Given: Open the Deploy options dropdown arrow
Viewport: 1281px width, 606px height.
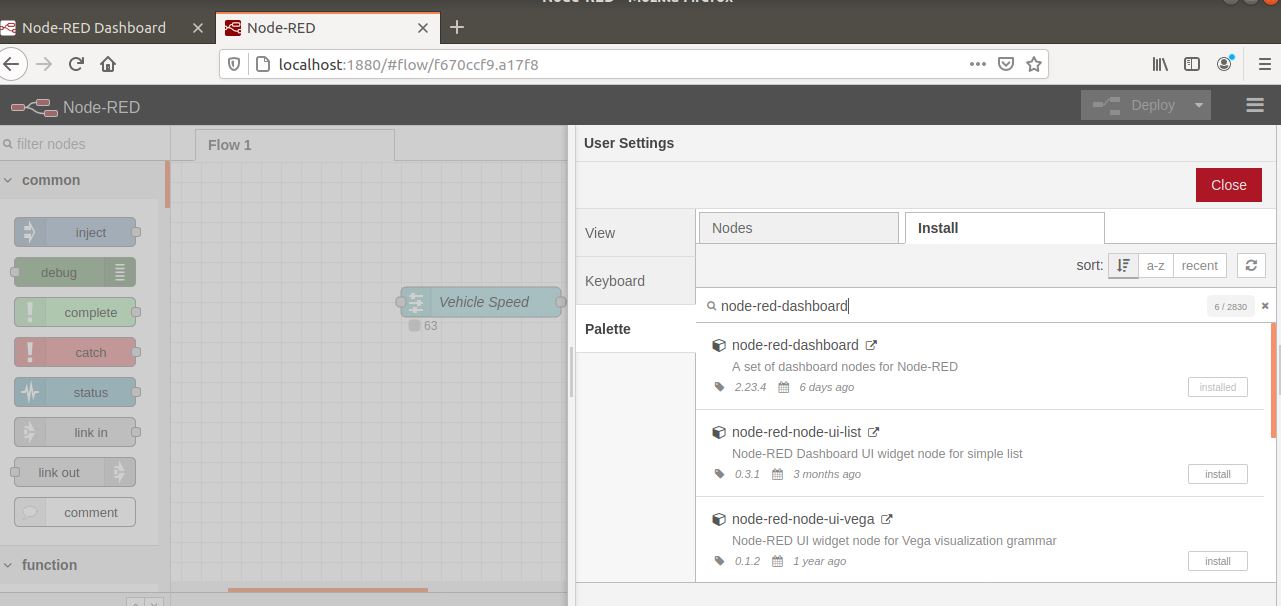Looking at the screenshot, I should tap(1198, 105).
